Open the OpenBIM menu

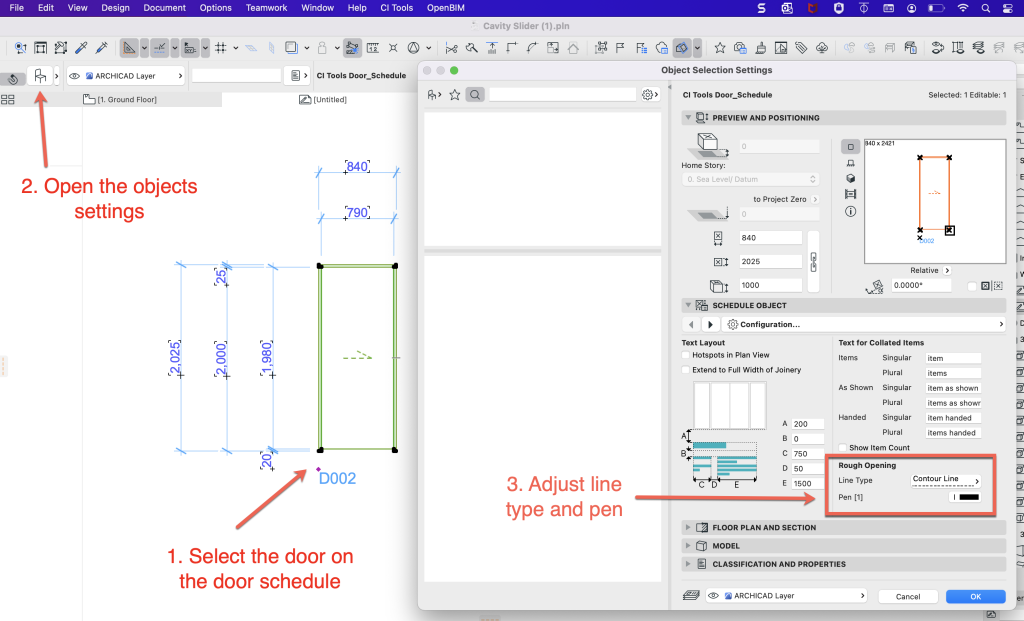[x=445, y=8]
